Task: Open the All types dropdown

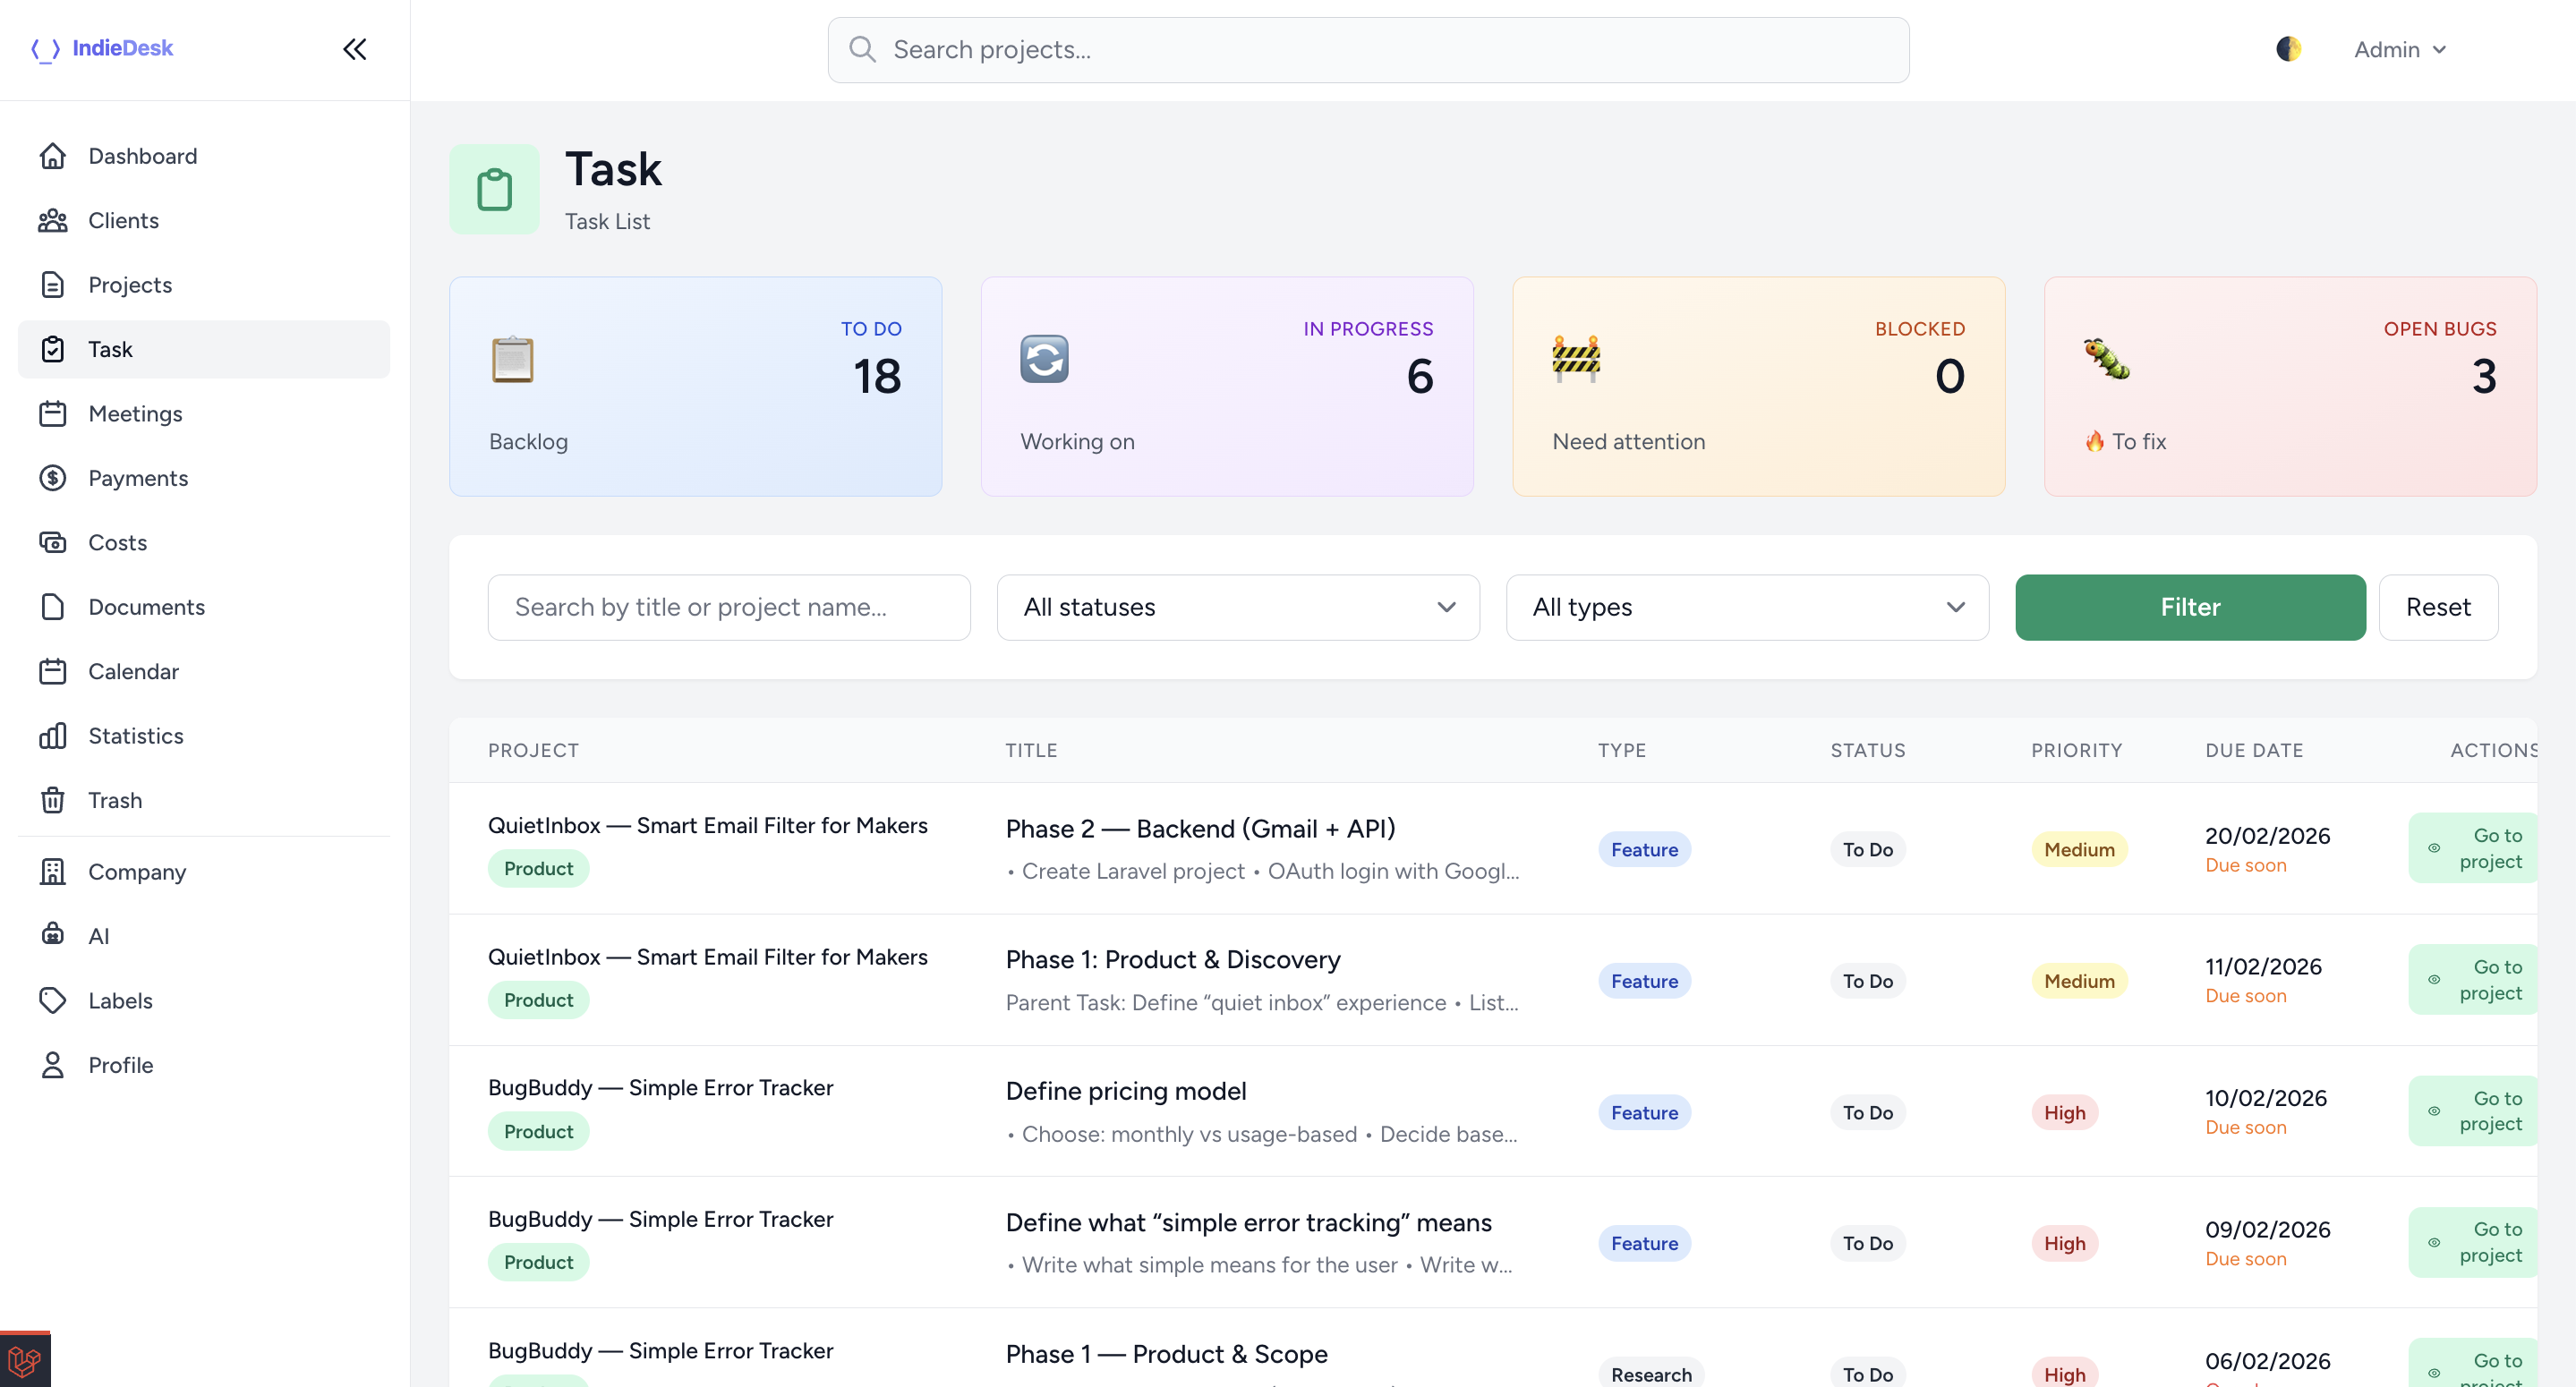Action: [1746, 607]
